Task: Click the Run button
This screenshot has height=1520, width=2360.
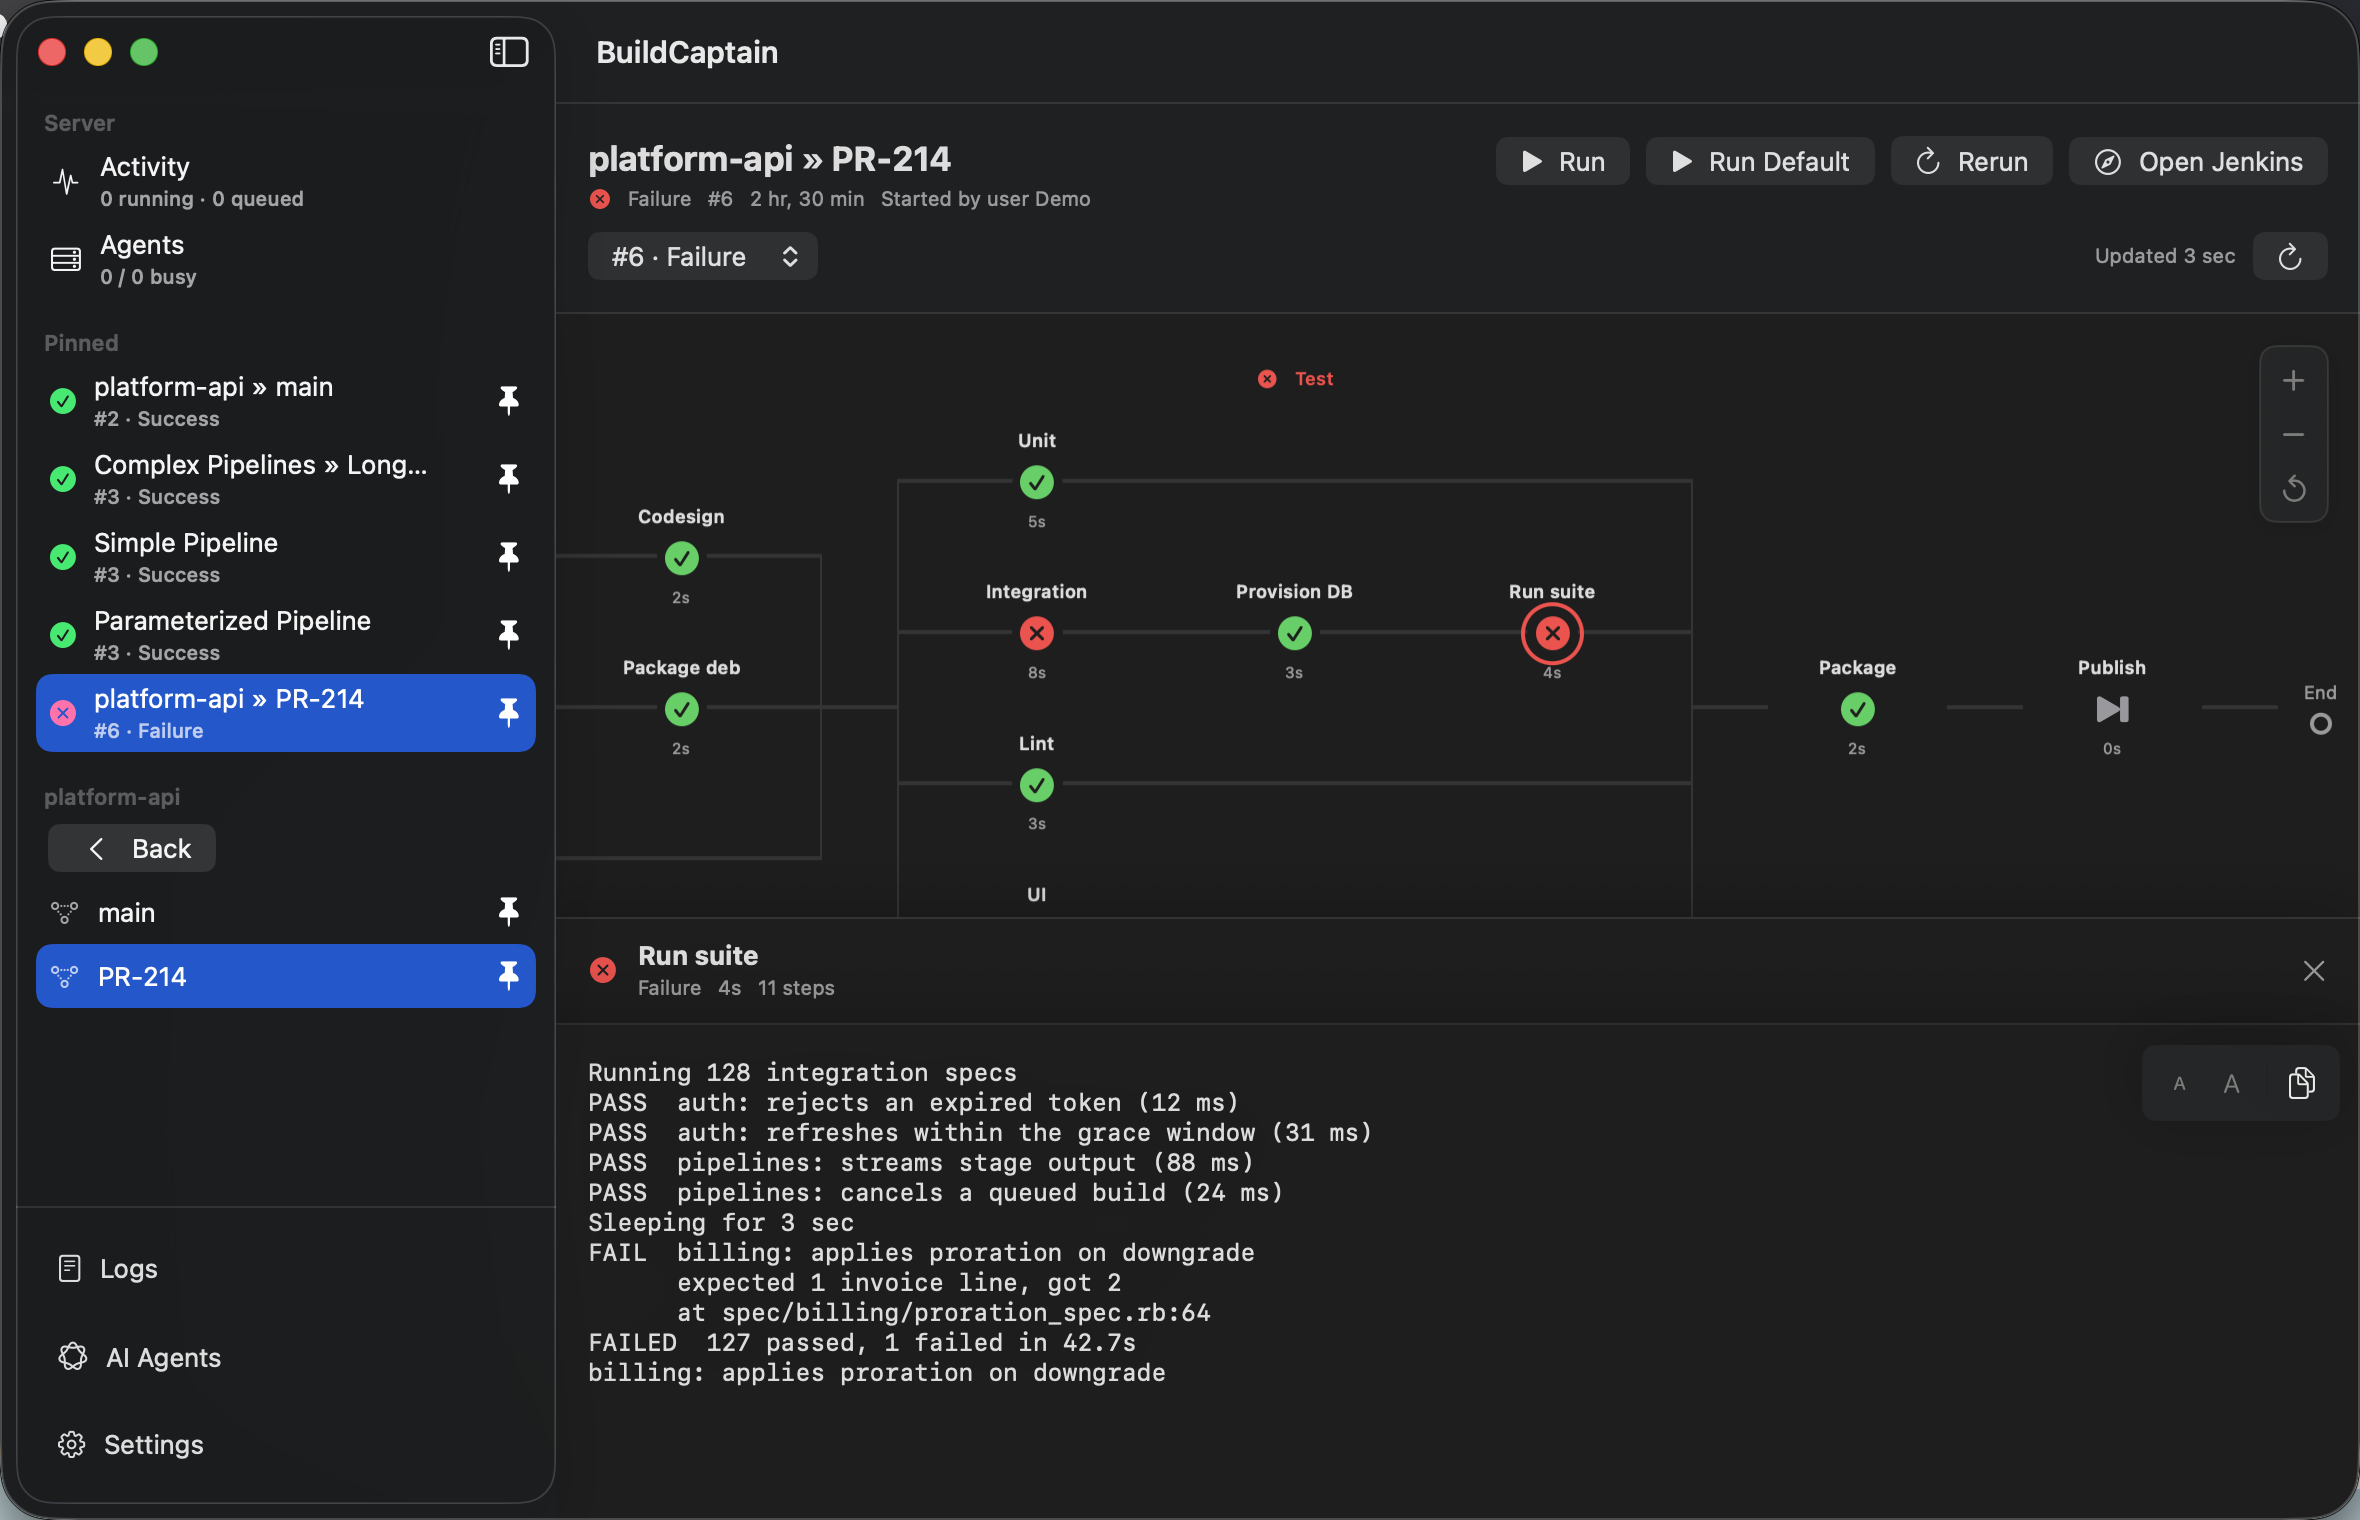Action: [x=1562, y=161]
